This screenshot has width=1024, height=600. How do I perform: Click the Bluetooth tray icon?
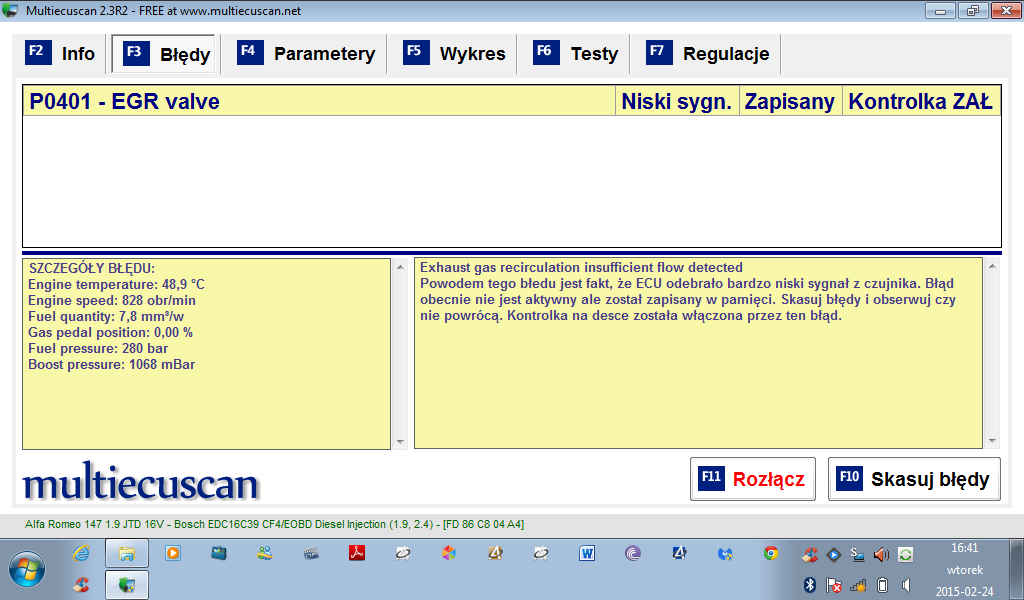810,585
